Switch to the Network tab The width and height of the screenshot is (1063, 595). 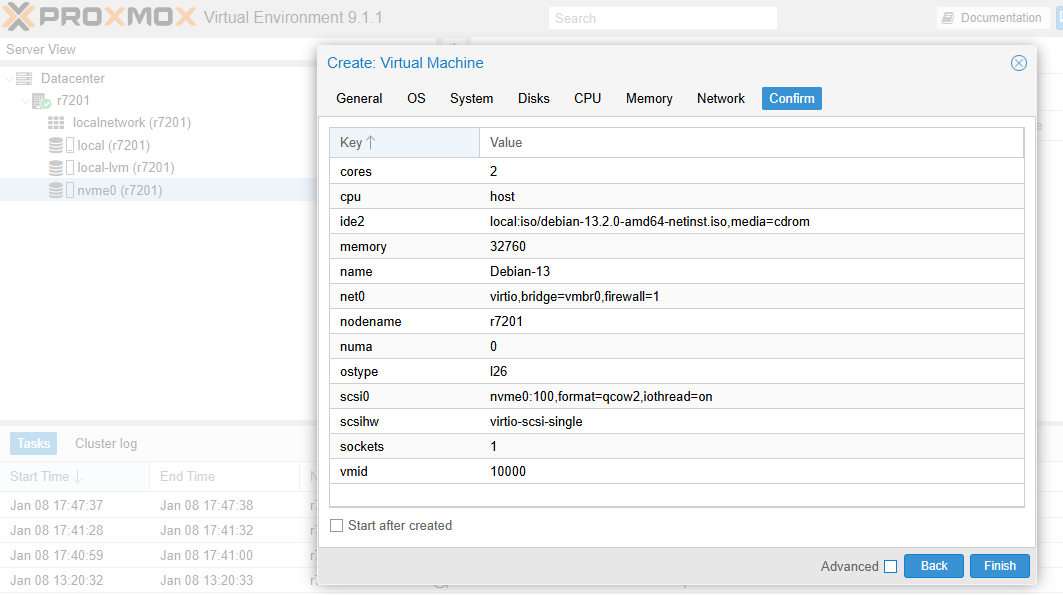[720, 99]
